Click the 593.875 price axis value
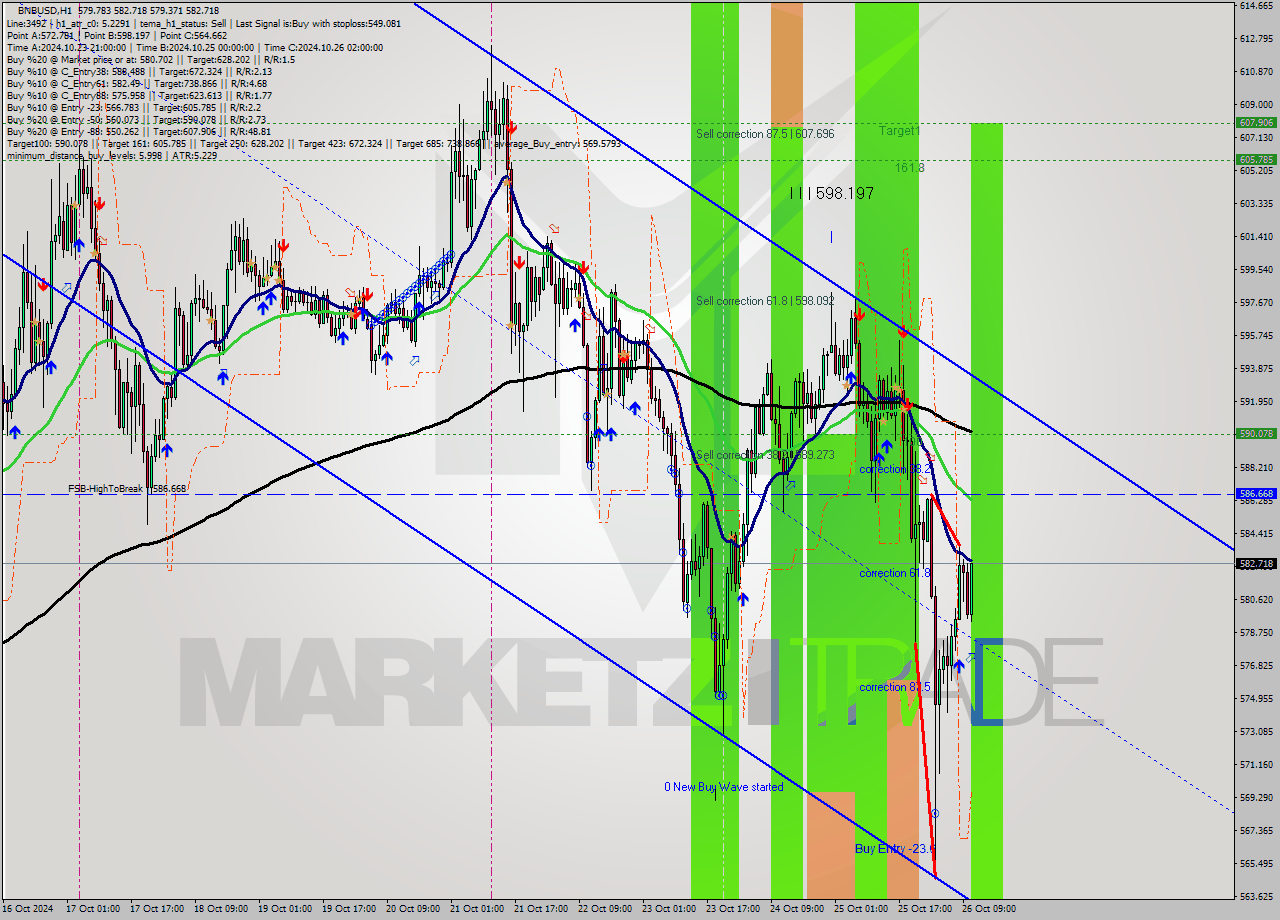 click(1256, 368)
